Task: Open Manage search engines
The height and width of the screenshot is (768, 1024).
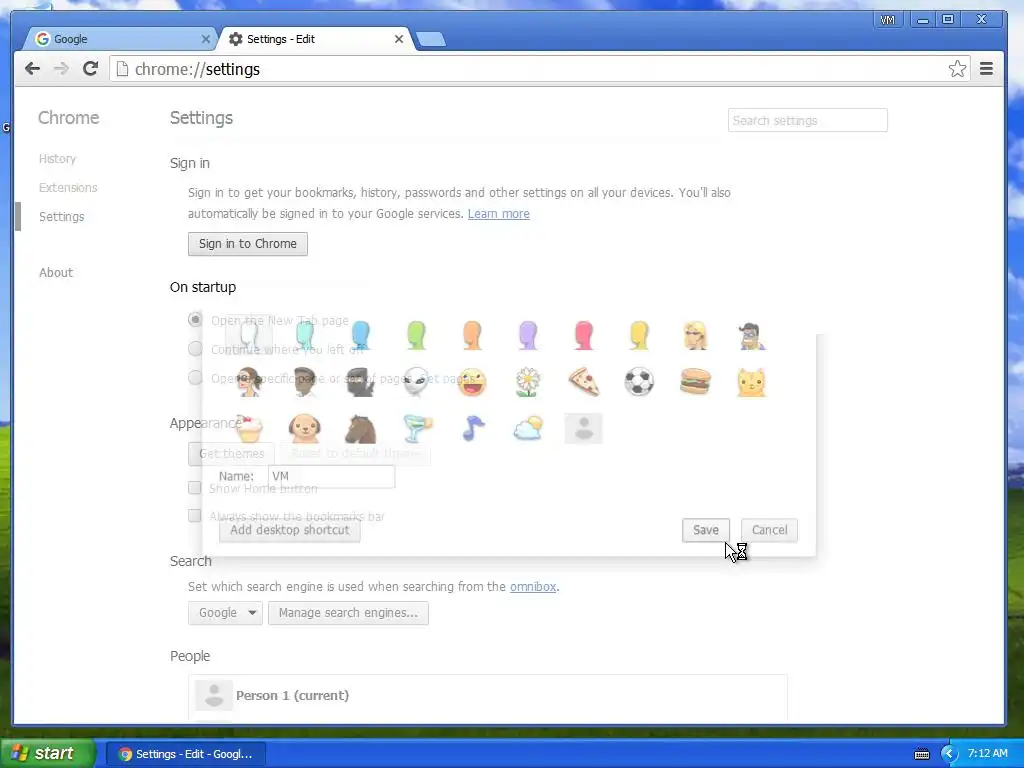Action: tap(348, 613)
